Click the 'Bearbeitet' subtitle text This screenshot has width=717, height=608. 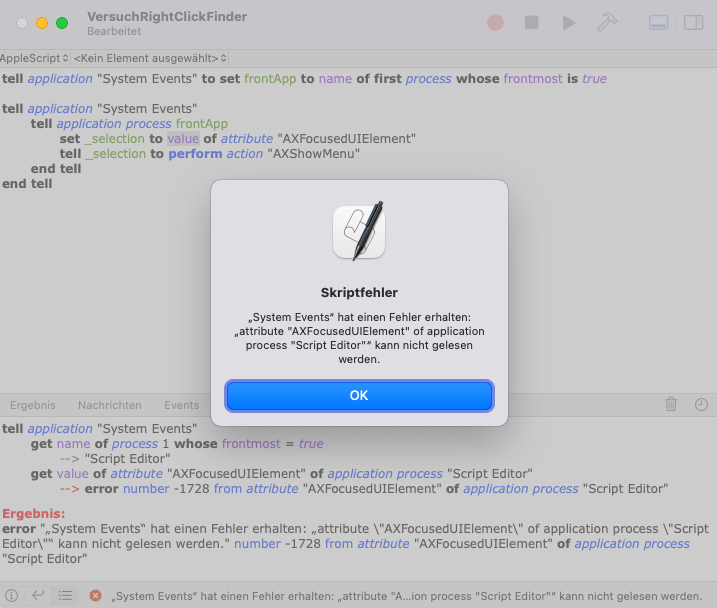click(x=114, y=32)
